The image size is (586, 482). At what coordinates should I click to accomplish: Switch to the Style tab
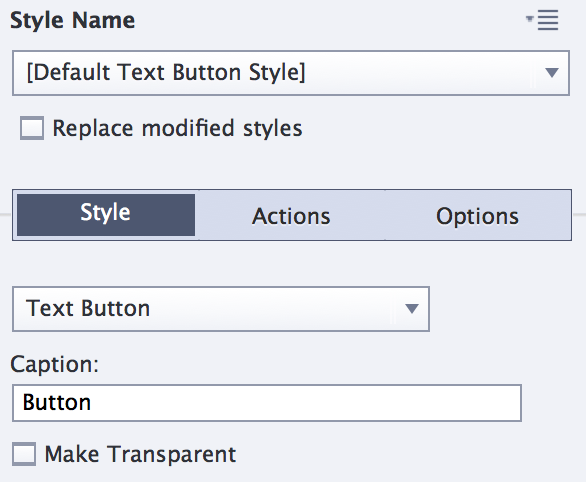coord(106,215)
